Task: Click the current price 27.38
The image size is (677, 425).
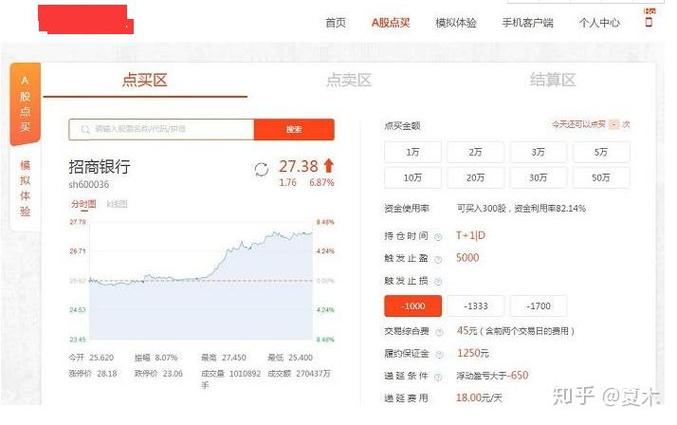Action: pos(298,166)
